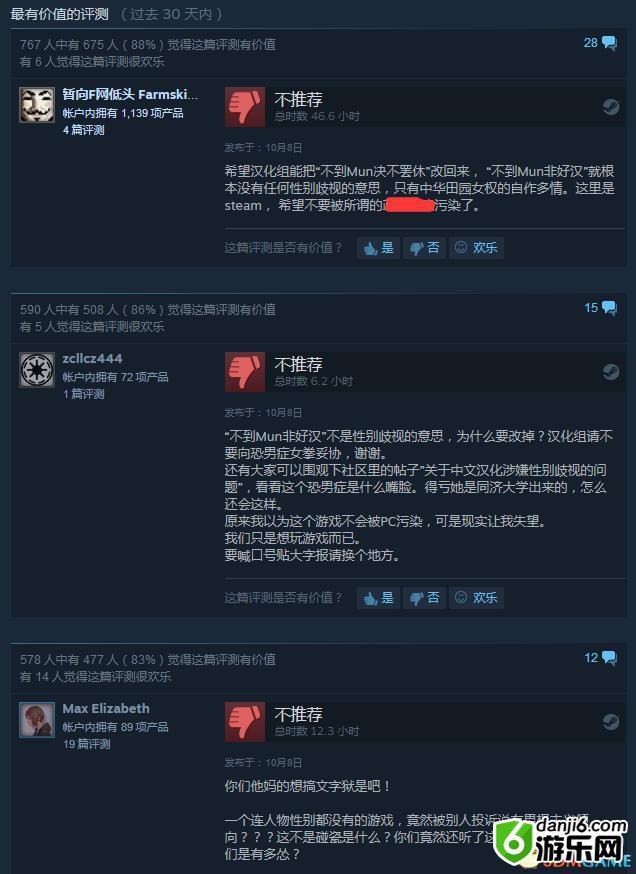Screen dimensions: 636x874
Task: Open the Guy Fawkes mask avatar profile
Action: 37,105
